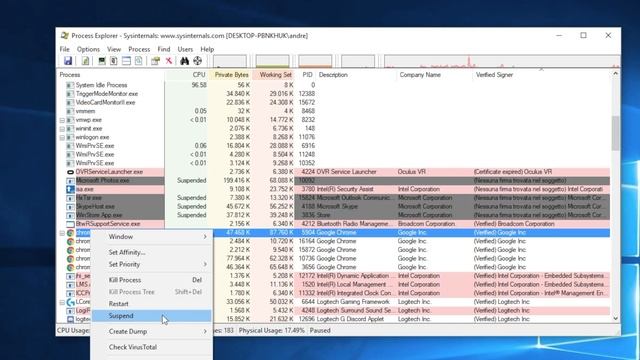Click the binoculars Find Handle icon
The width and height of the screenshot is (640, 360).
tap(184, 61)
